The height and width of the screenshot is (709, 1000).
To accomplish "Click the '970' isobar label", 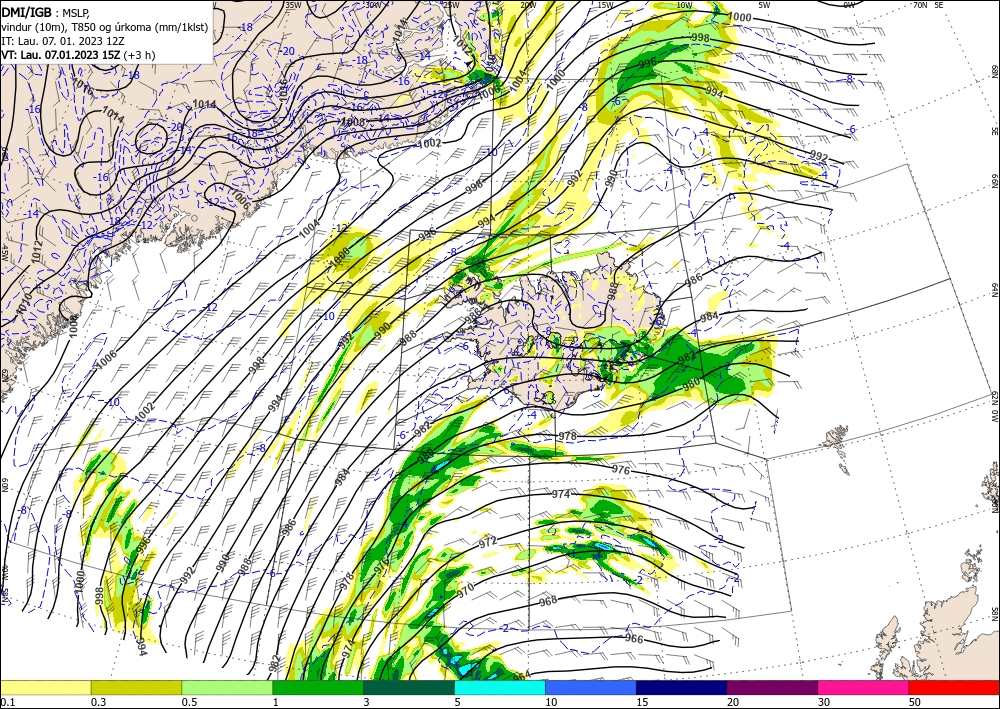I will (x=466, y=591).
